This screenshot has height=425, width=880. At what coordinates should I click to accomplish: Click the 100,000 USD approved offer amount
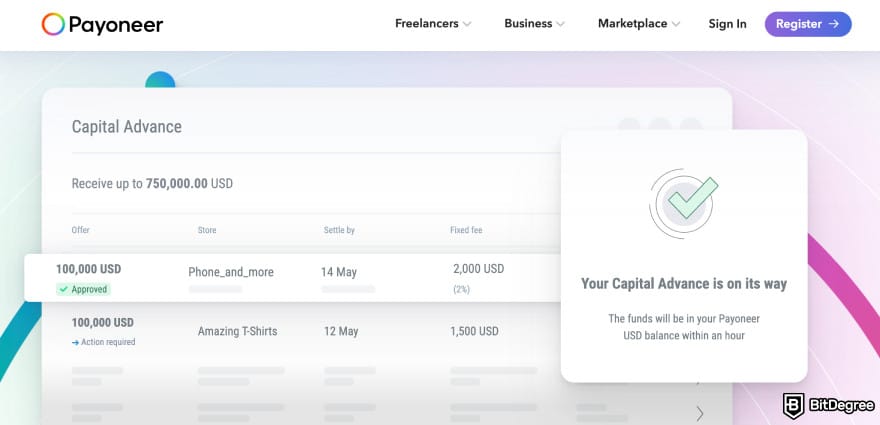88,269
